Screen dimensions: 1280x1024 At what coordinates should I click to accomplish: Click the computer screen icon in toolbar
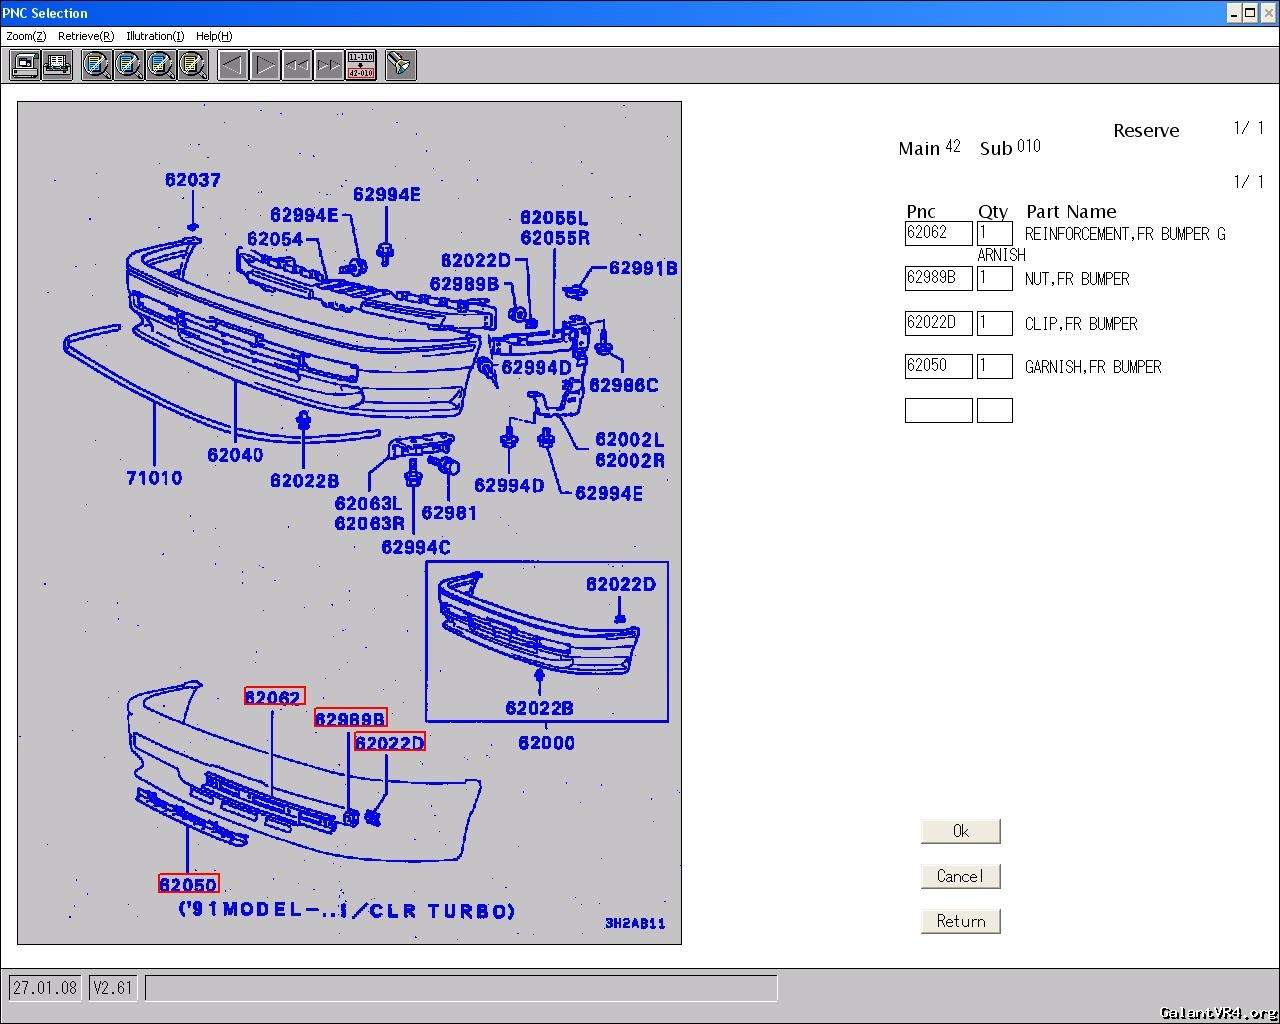tap(25, 66)
